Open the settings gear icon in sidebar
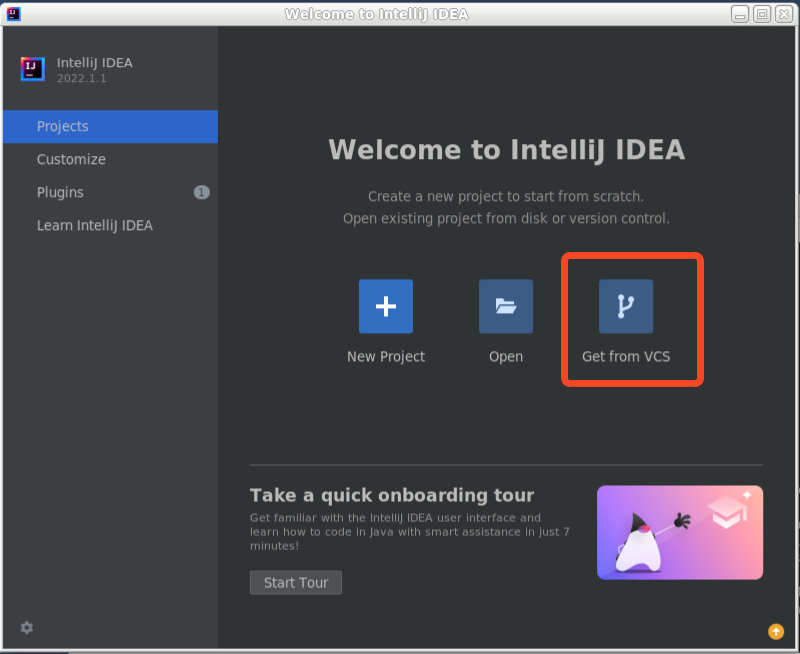 pyautogui.click(x=27, y=627)
